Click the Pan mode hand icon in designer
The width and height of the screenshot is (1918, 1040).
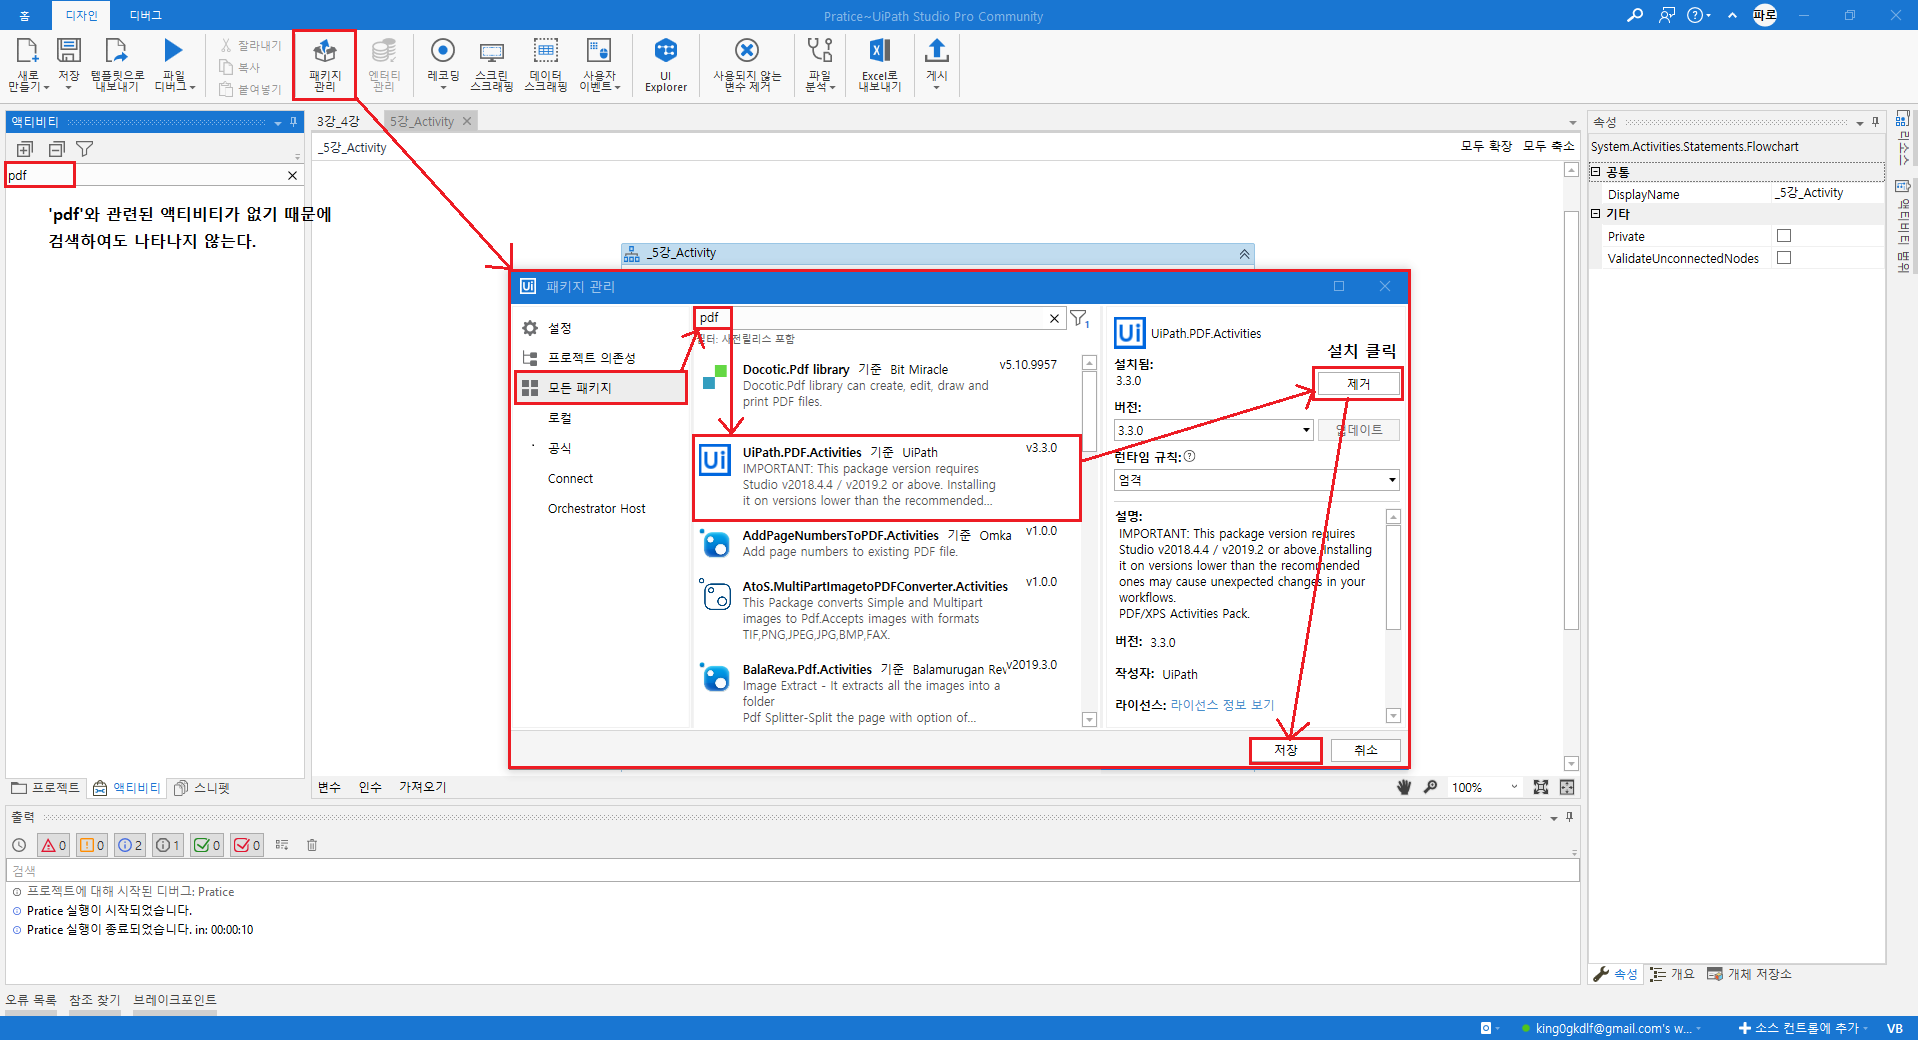(1404, 787)
